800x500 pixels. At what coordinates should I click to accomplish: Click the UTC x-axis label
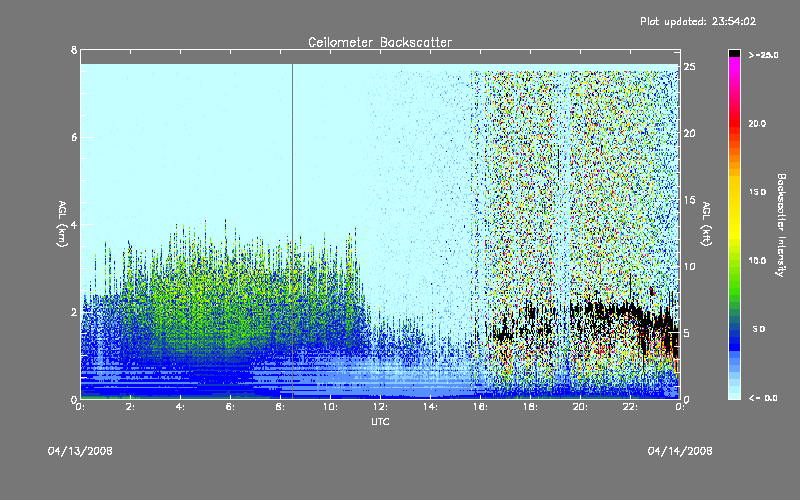pyautogui.click(x=380, y=421)
